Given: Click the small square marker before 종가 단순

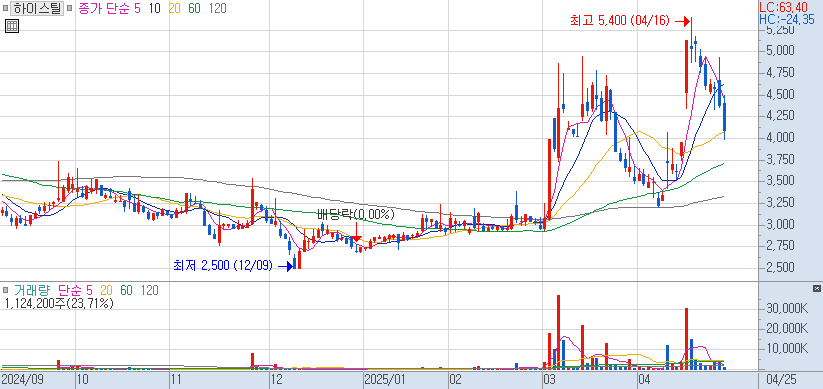Looking at the screenshot, I should (x=69, y=9).
